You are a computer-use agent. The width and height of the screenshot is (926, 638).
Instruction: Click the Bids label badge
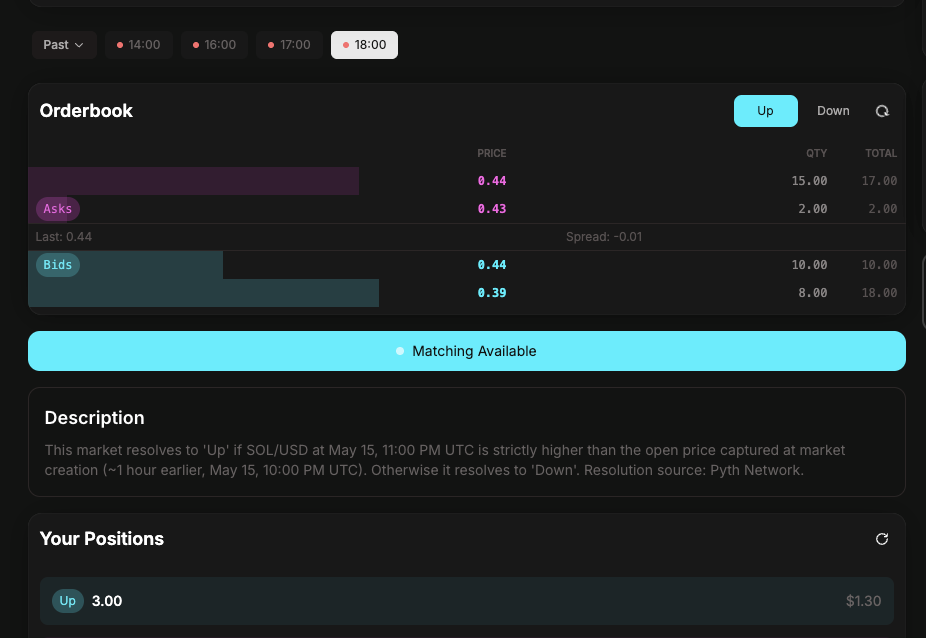tap(58, 265)
